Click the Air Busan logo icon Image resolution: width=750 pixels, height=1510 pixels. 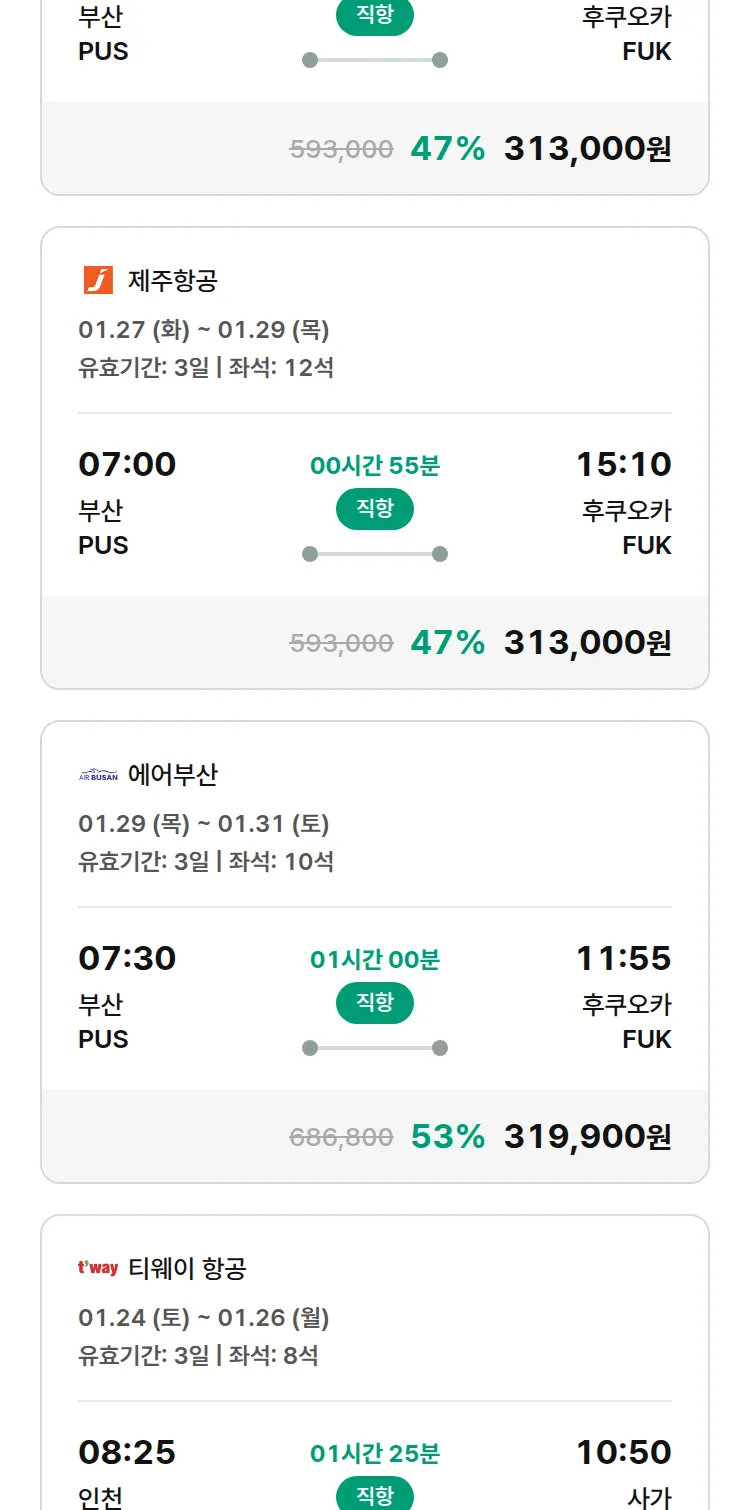pos(98,775)
